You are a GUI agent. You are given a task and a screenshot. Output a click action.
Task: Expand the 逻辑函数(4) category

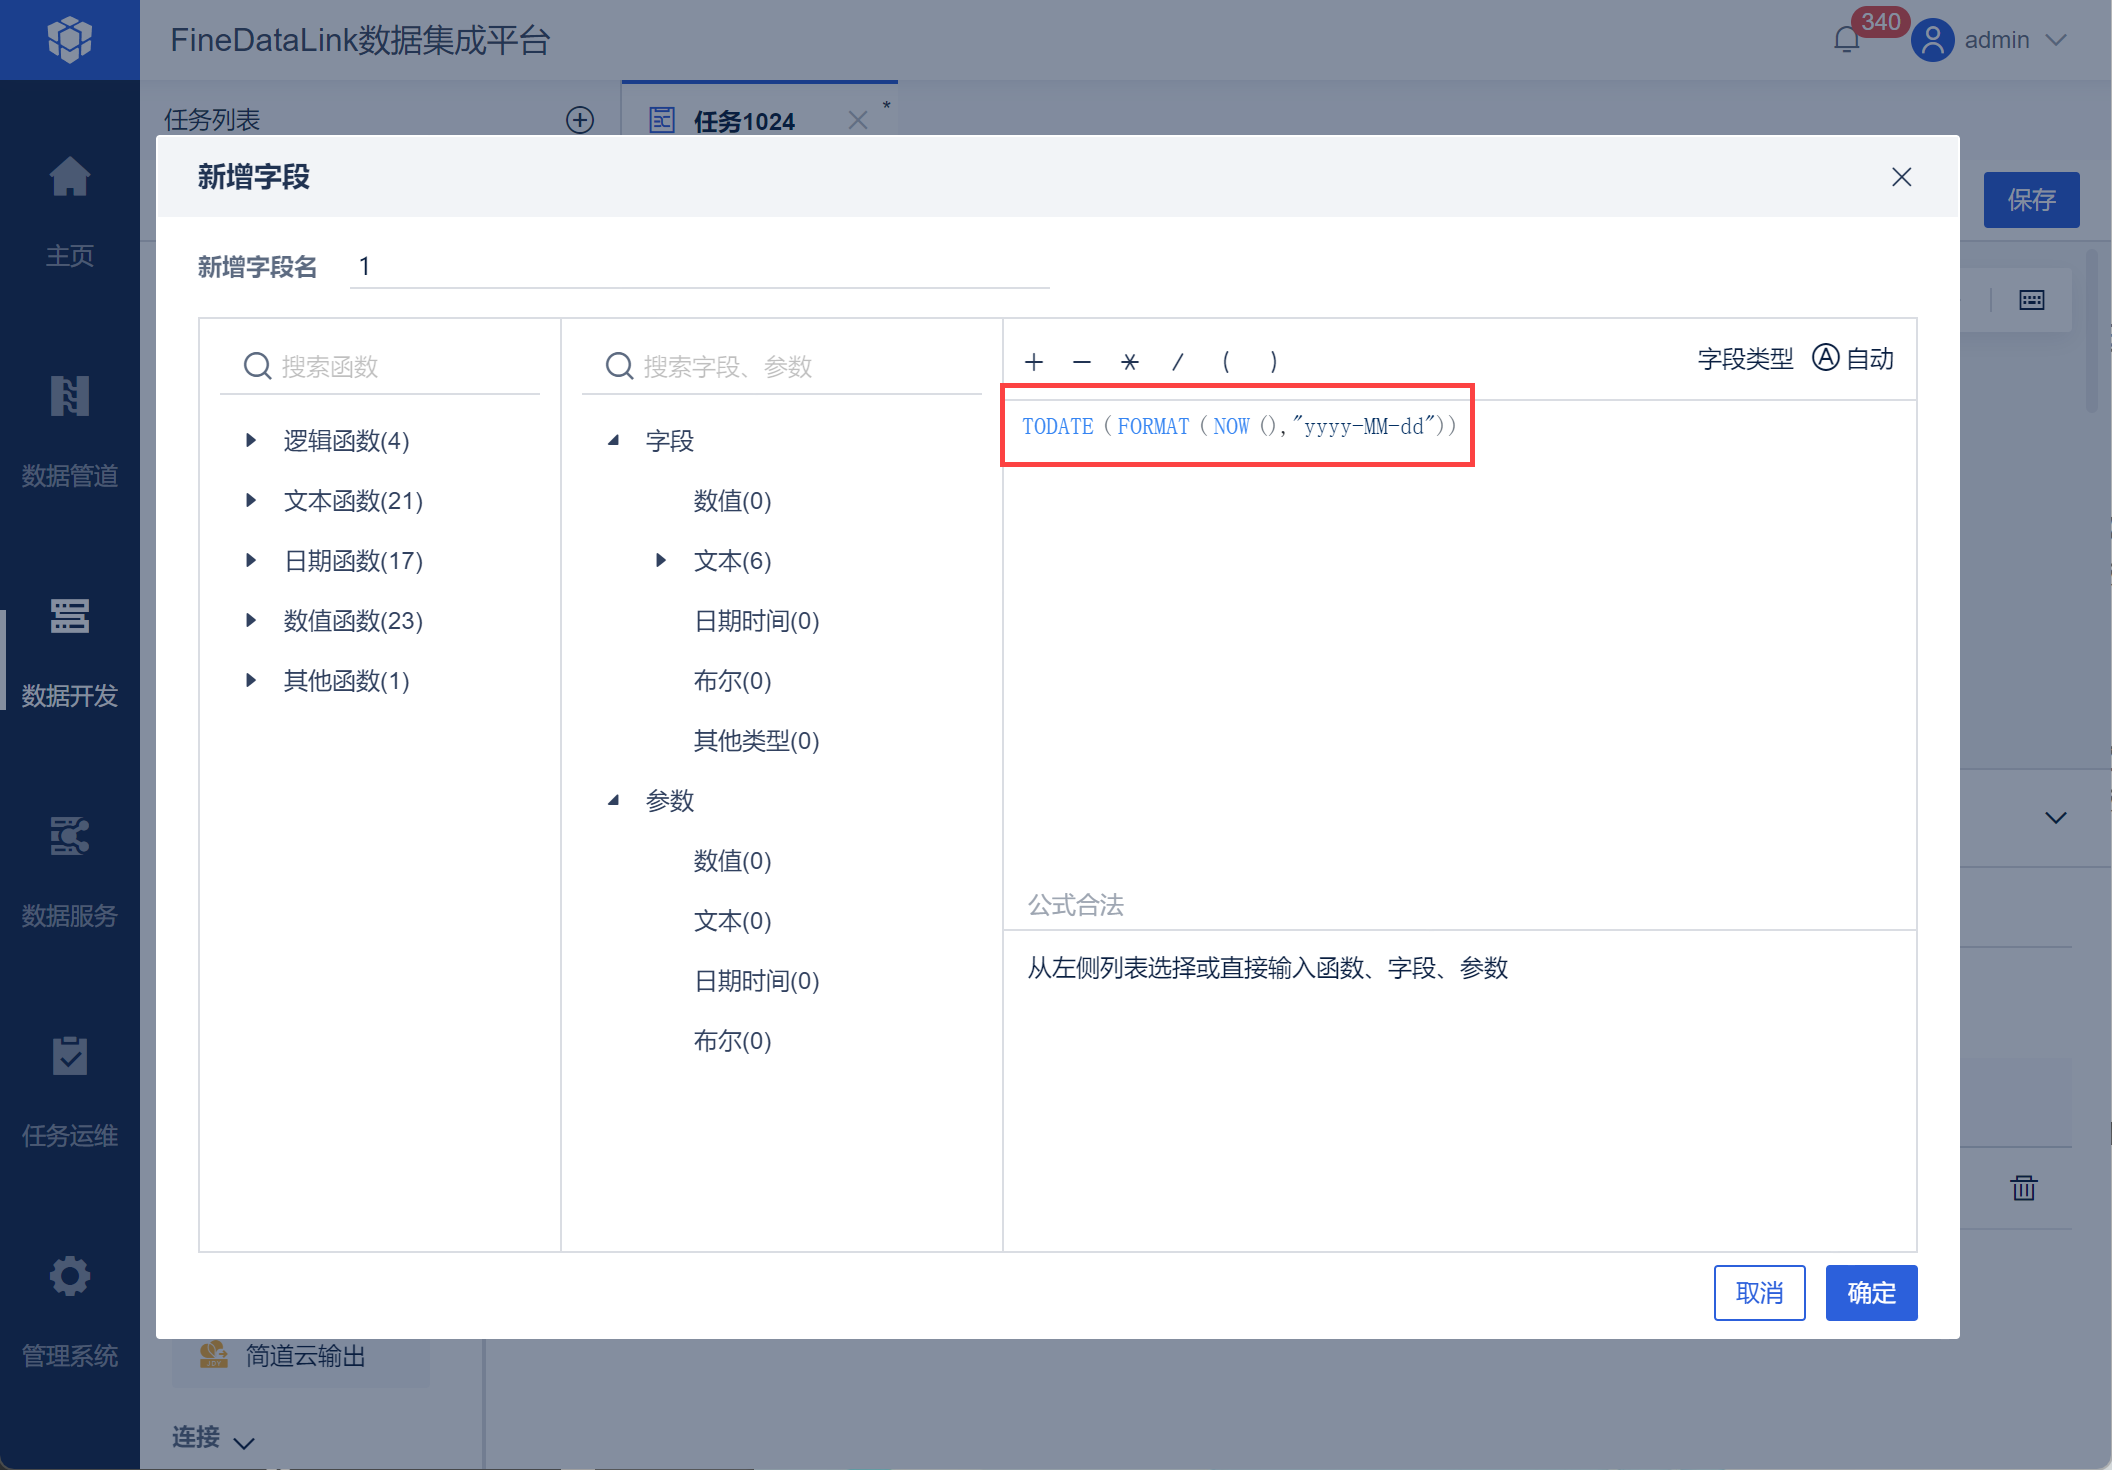coord(251,440)
